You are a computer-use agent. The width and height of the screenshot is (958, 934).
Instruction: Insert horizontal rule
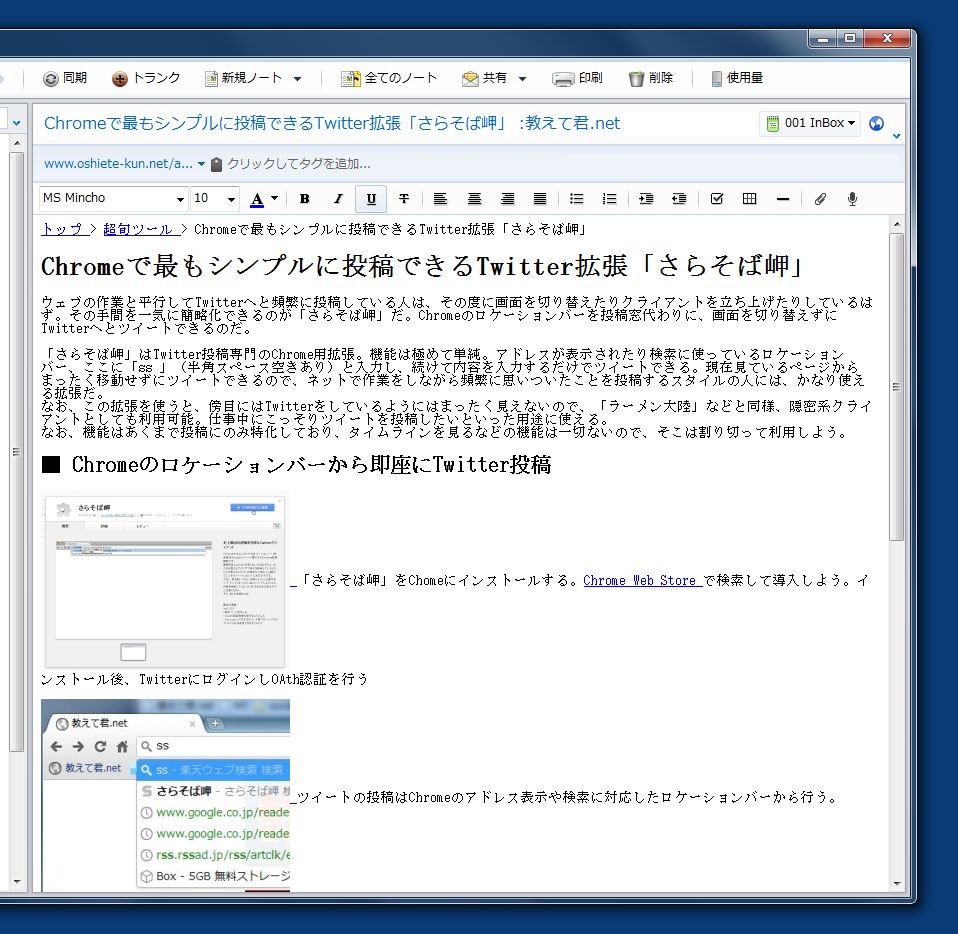783,199
